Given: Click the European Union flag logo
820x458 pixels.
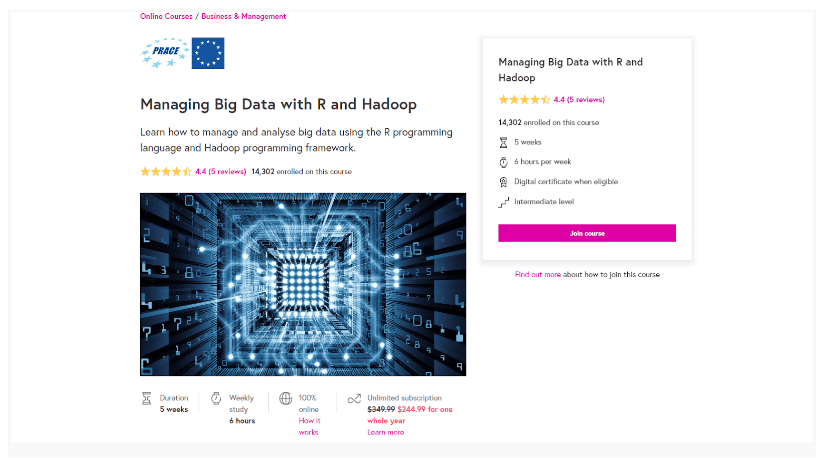Looking at the screenshot, I should point(208,54).
